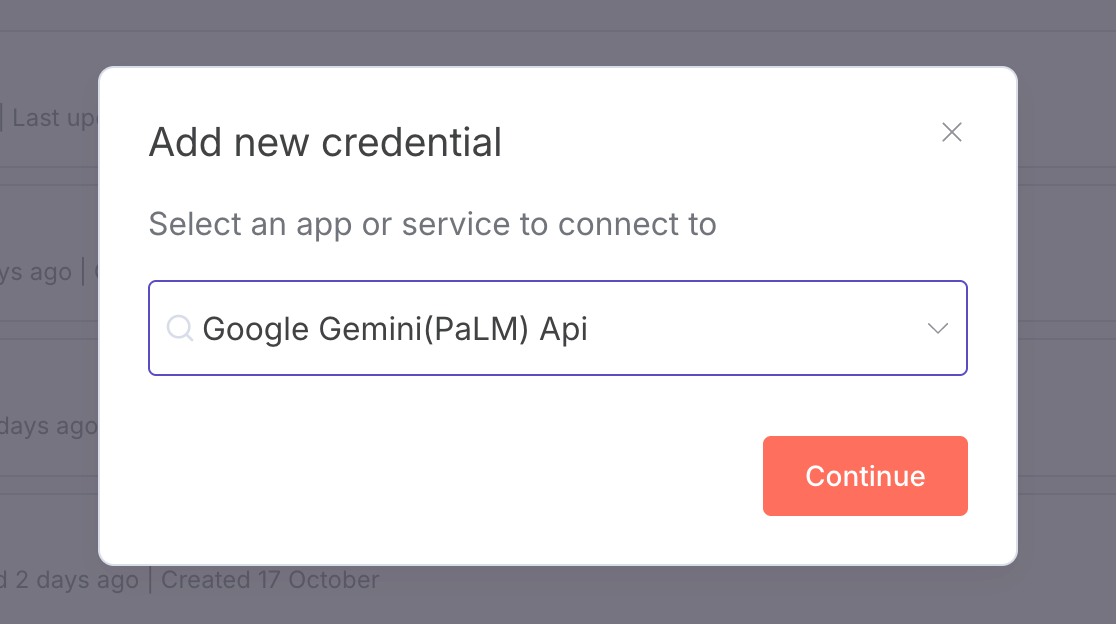Click the "Add new credential" heading

tap(325, 143)
